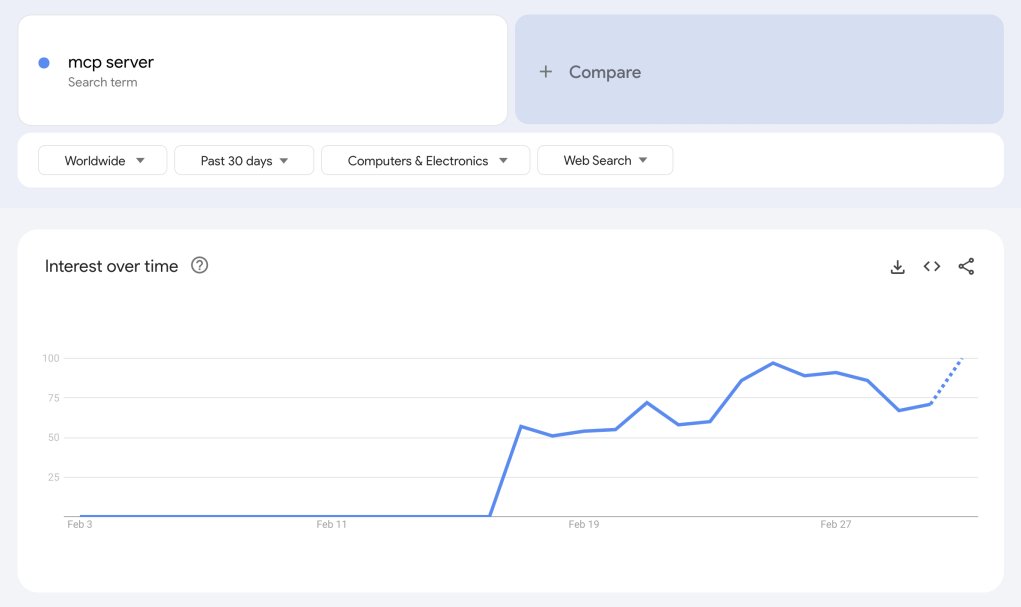Open the Web Search type dropdown

[x=605, y=160]
